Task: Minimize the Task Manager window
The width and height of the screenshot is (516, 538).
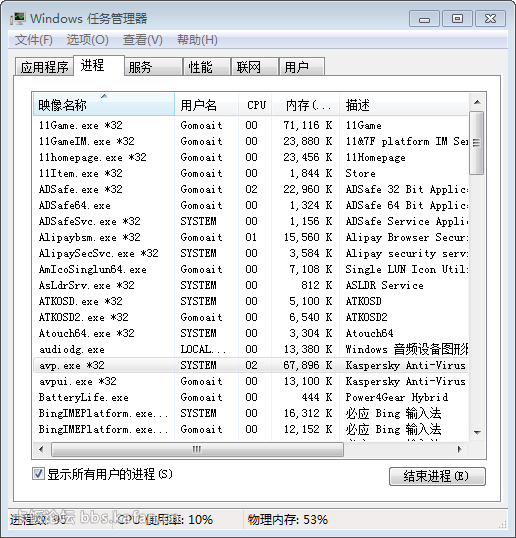Action: [424, 19]
